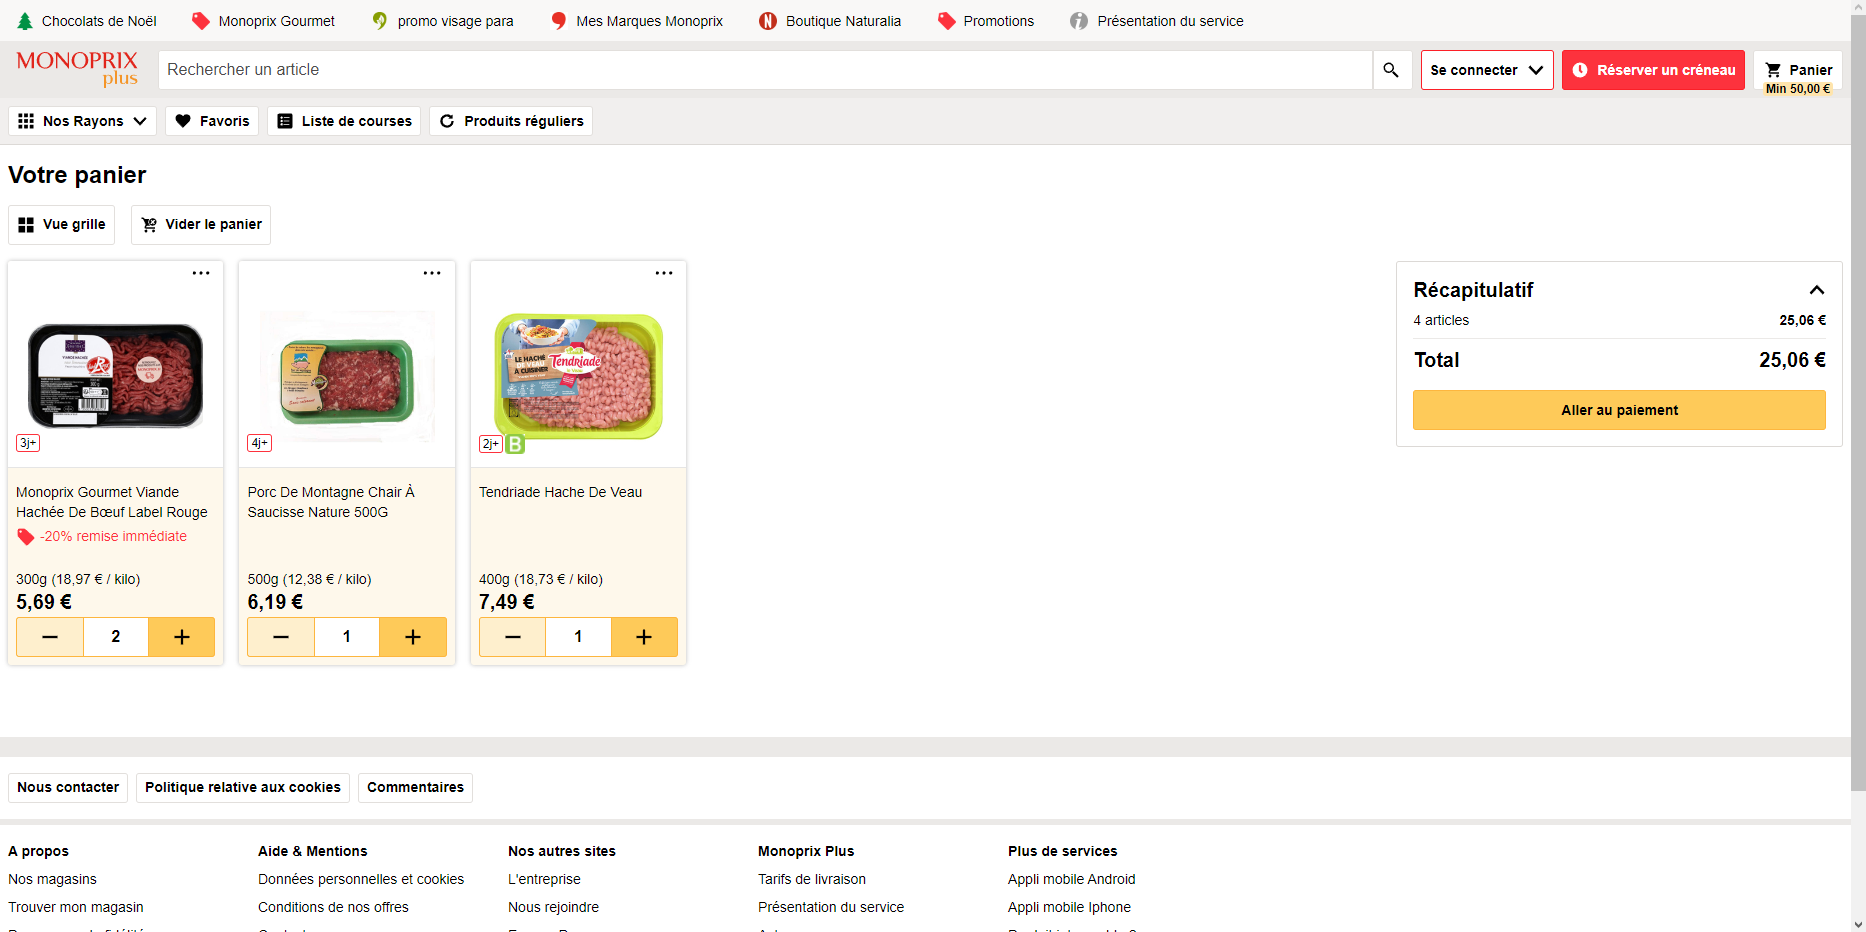1866x932 pixels.
Task: Open options menu for Tendriade card
Action: (664, 273)
